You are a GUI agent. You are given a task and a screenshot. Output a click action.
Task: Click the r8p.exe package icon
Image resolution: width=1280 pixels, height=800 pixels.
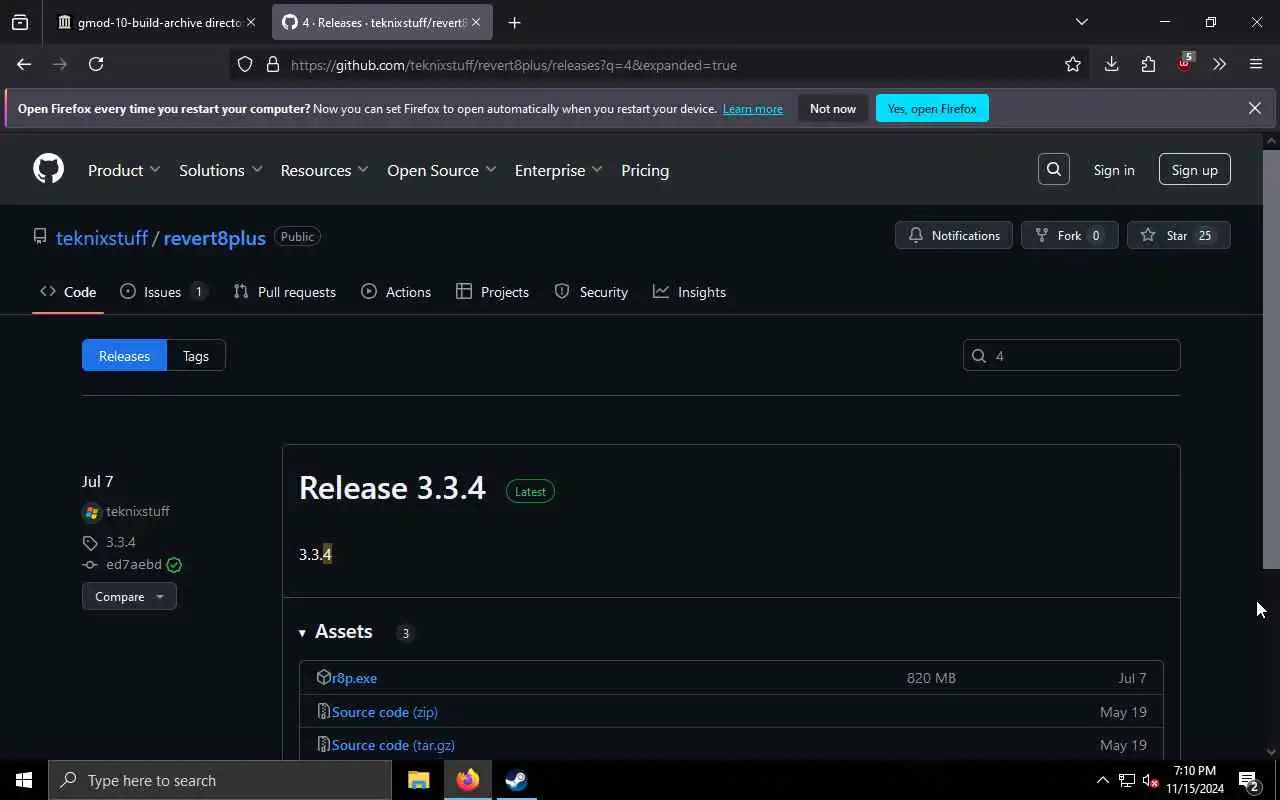(323, 677)
